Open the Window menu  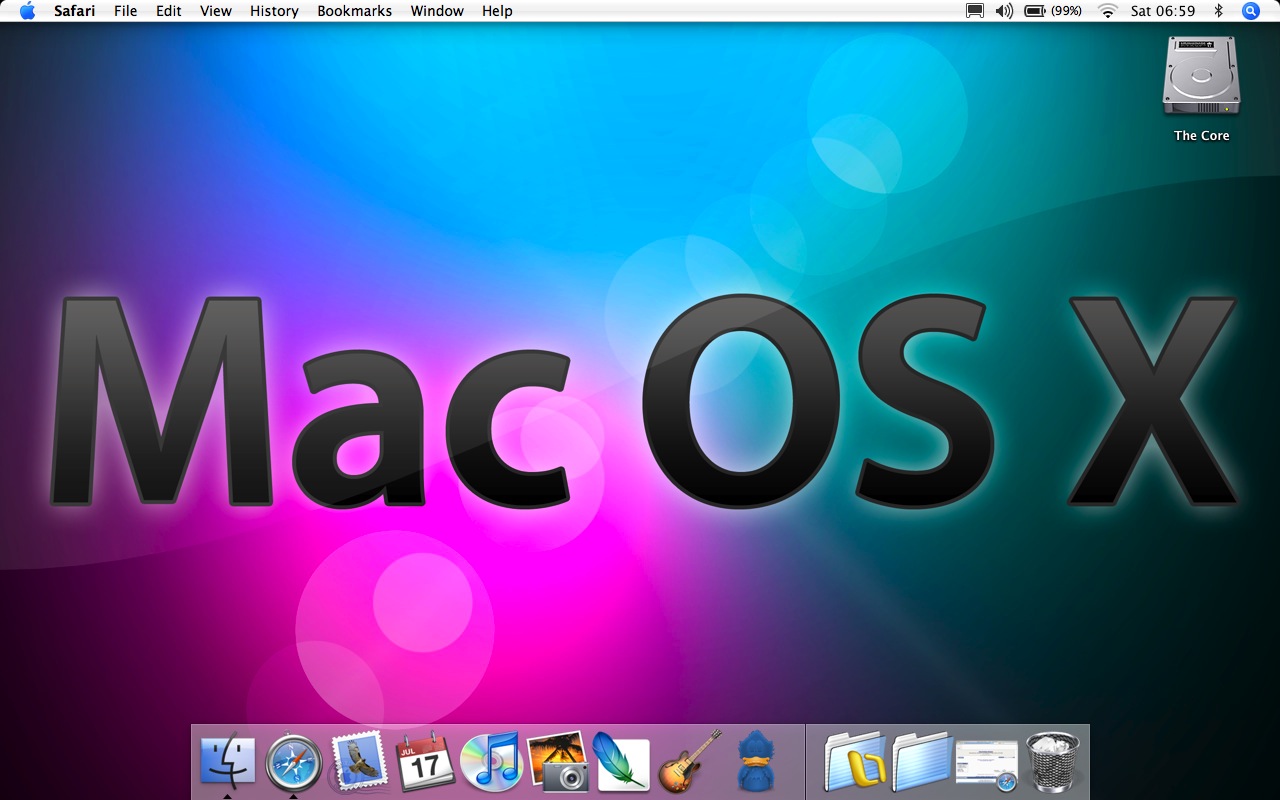click(437, 11)
